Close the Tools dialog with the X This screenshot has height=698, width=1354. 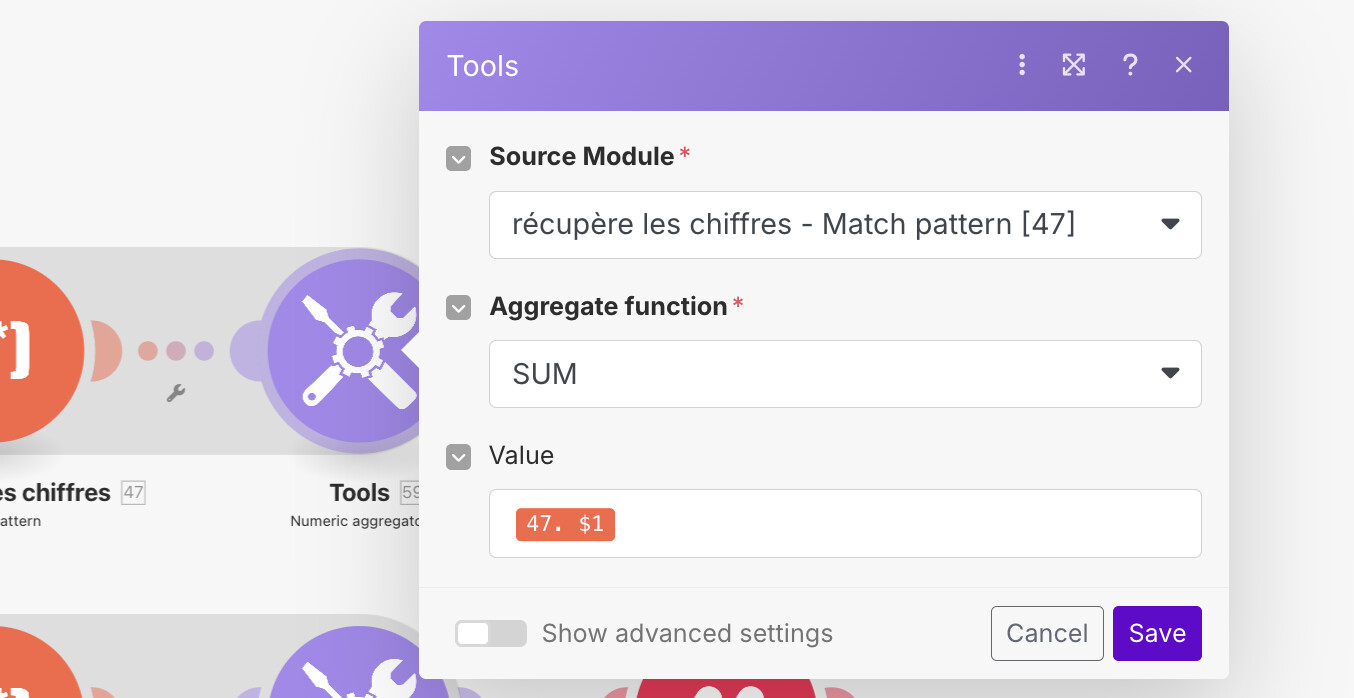click(x=1184, y=65)
